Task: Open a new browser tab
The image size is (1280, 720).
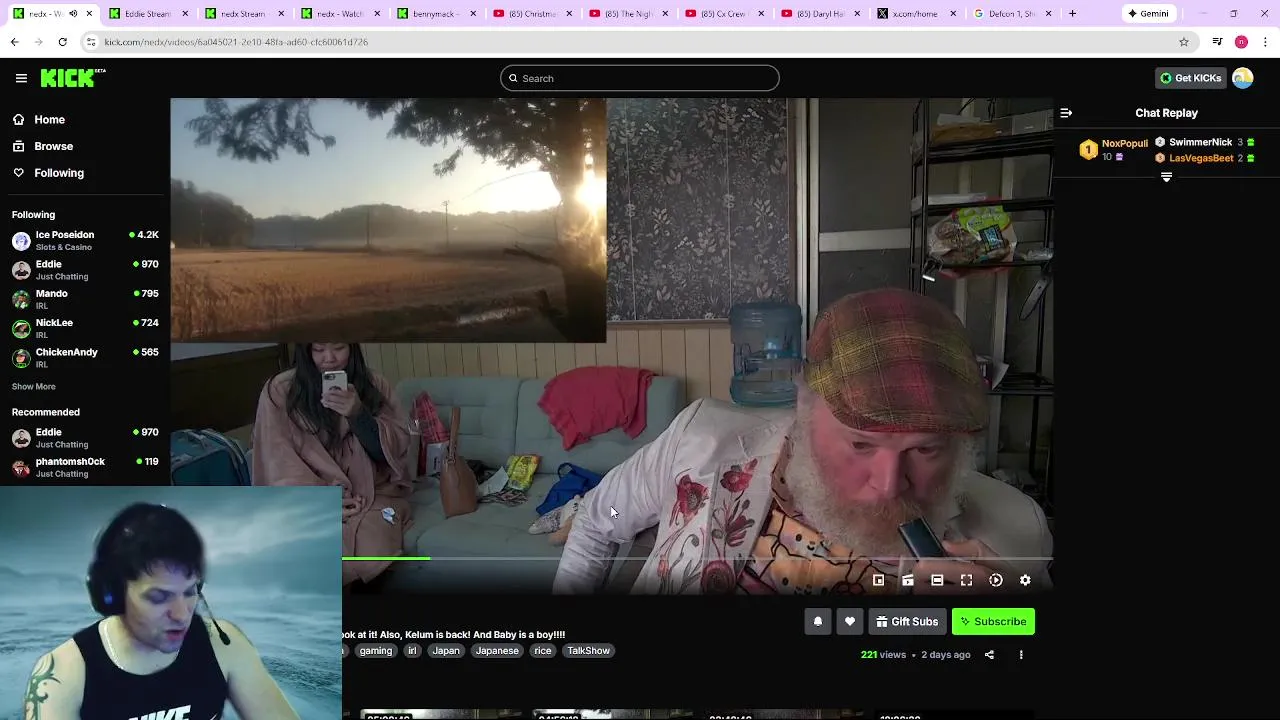Action: point(1072,14)
